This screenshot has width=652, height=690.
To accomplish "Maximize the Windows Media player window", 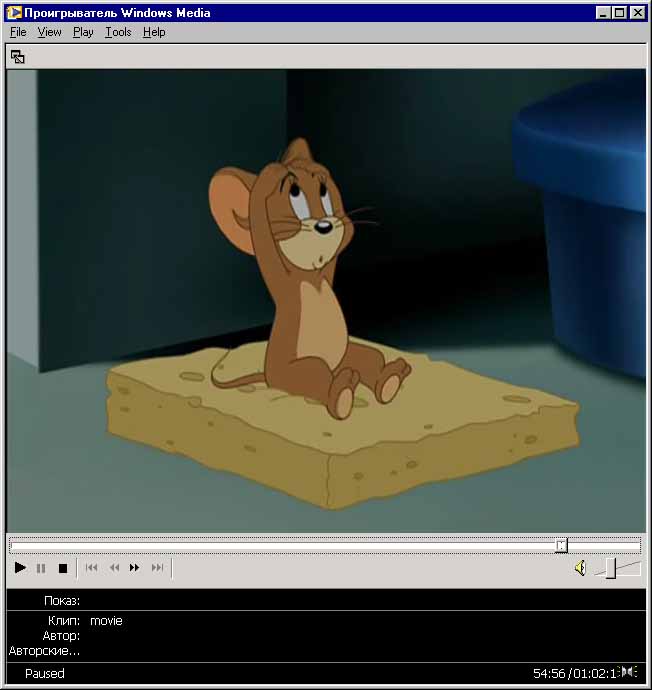I will coord(619,13).
